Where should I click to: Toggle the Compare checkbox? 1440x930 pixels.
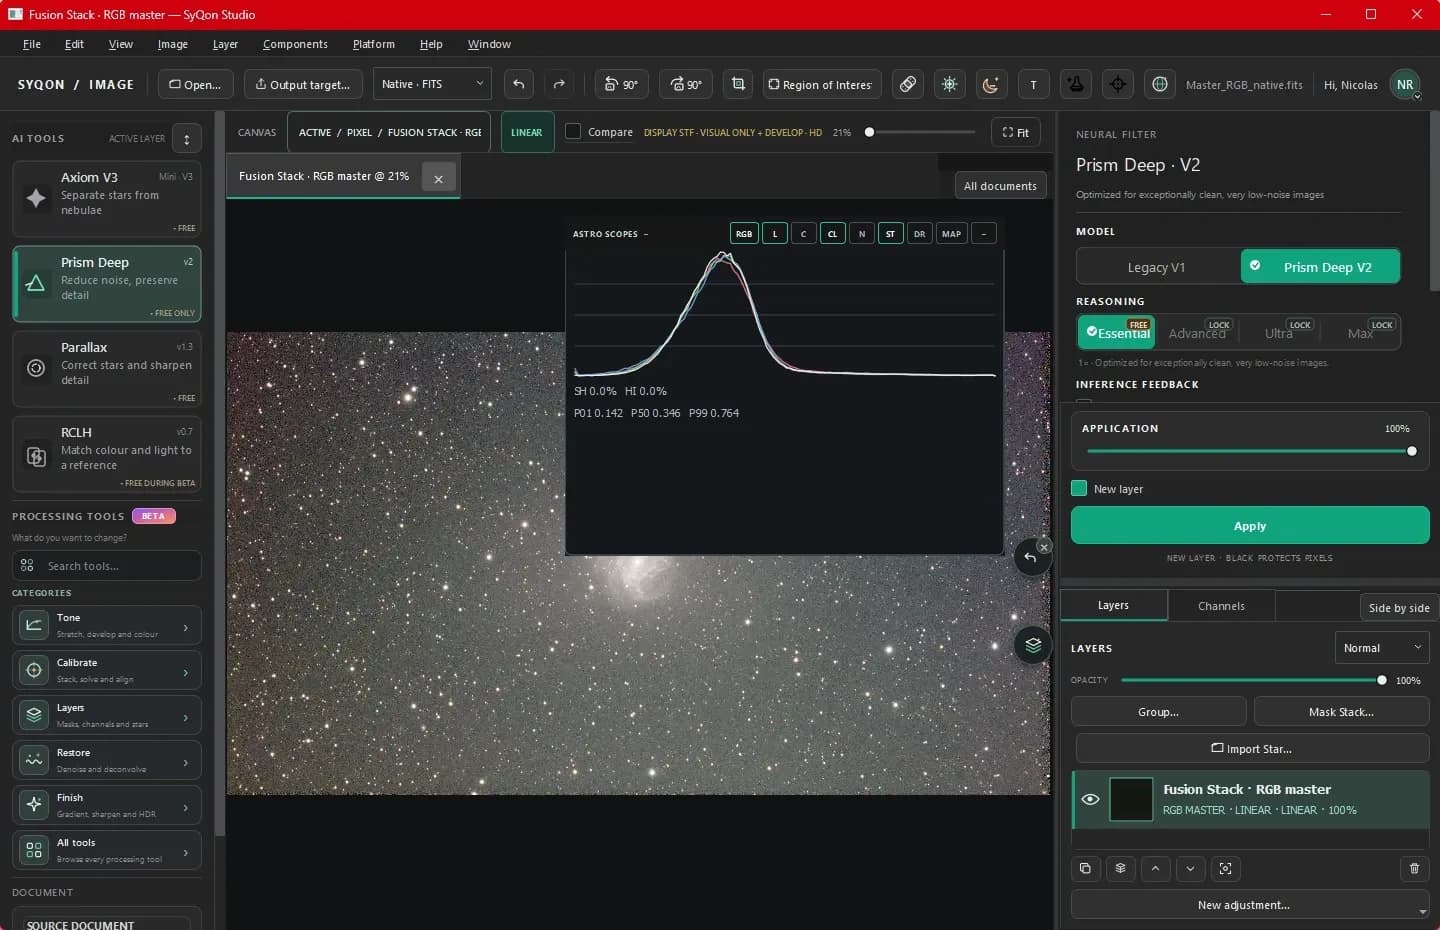click(x=573, y=131)
